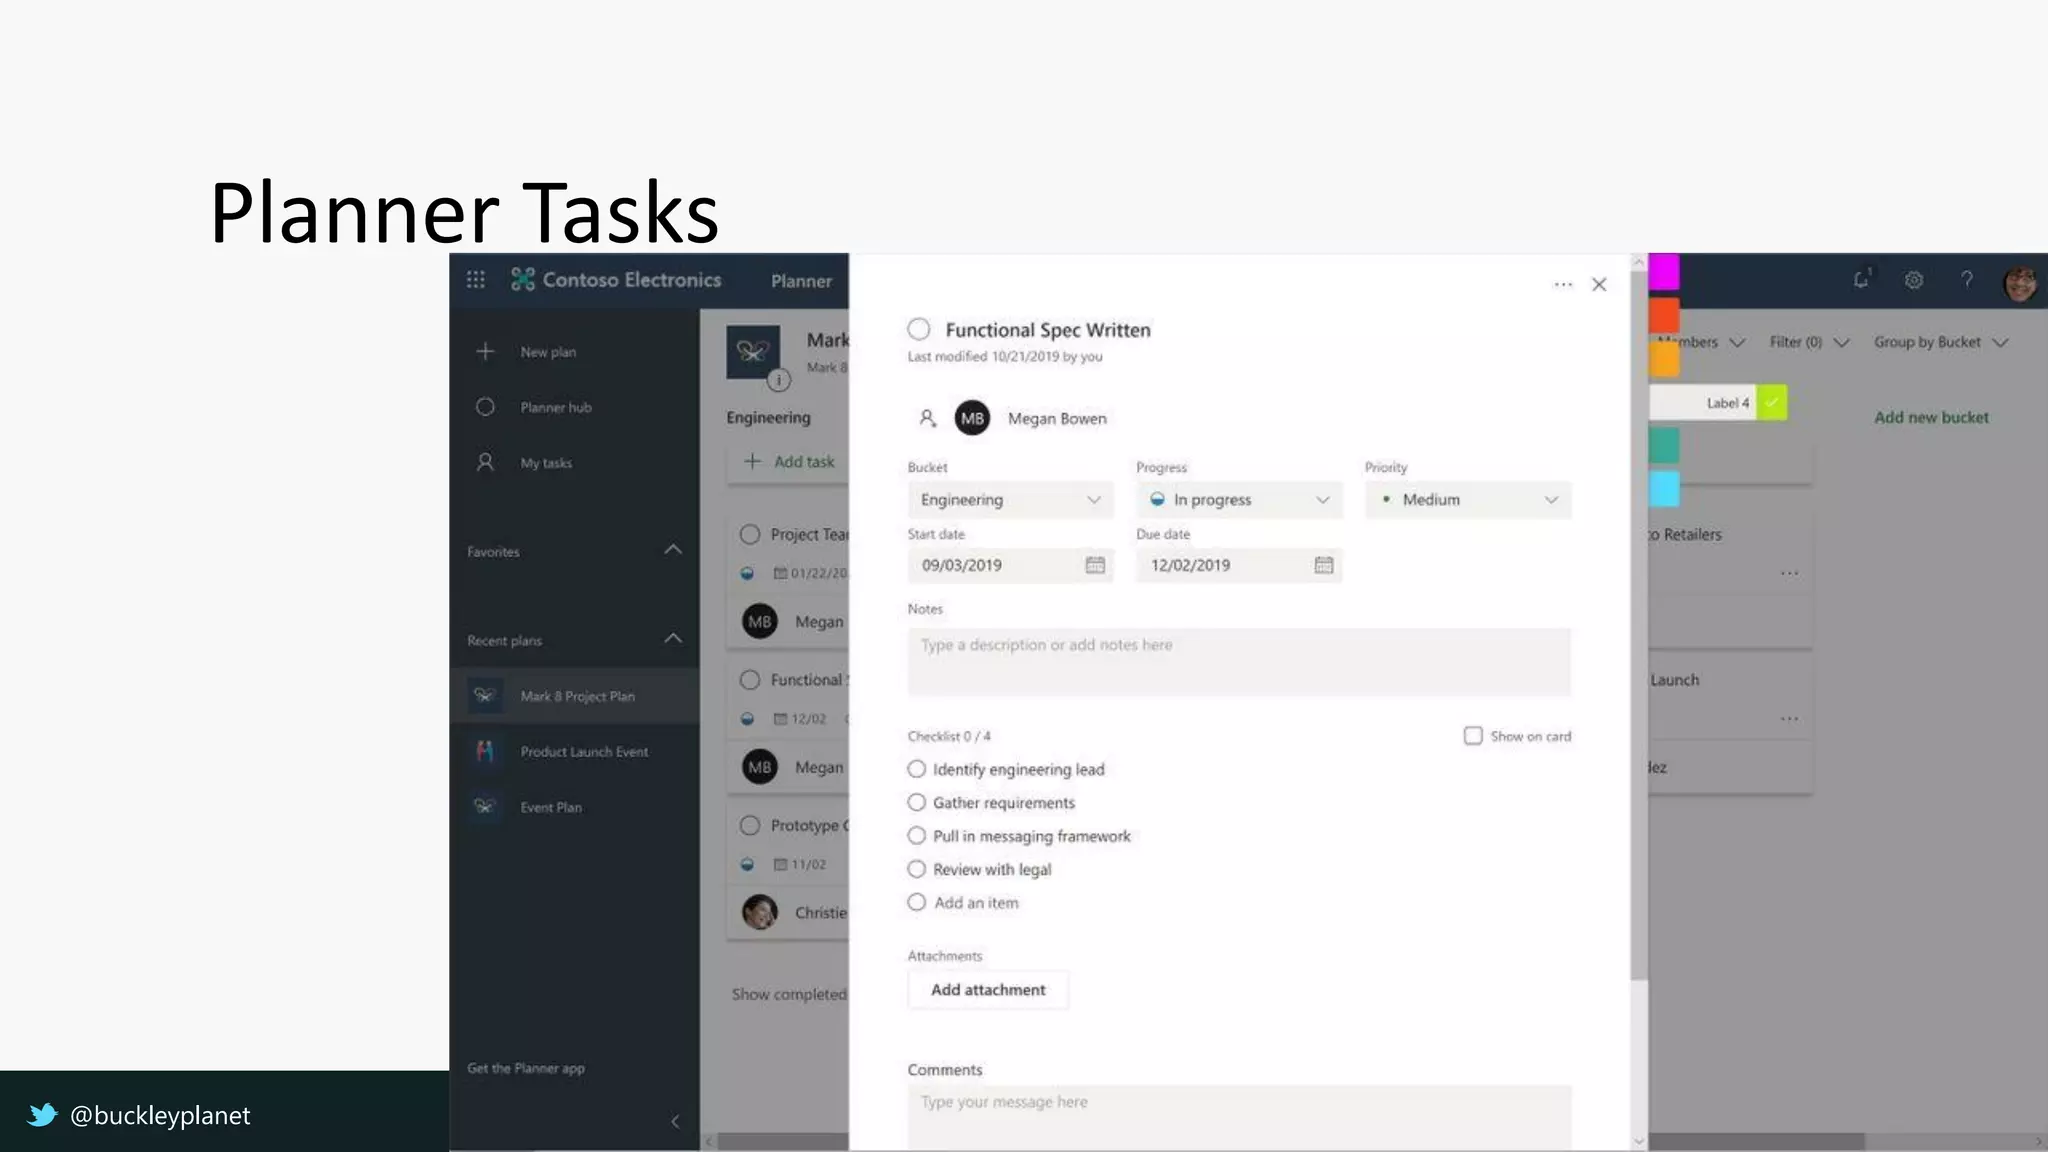
Task: Click Add new bucket
Action: [x=1931, y=417]
